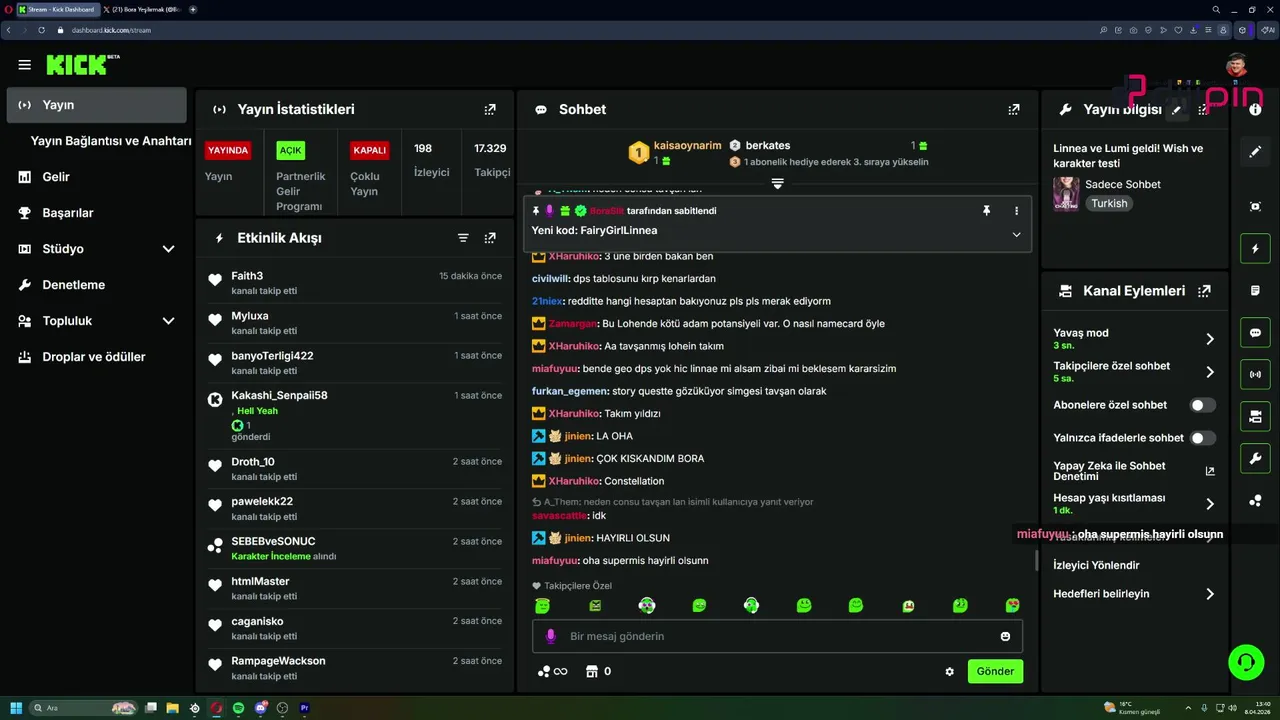The height and width of the screenshot is (720, 1280).
Task: Click the lightning bolt icon in right sidebar
Action: pyautogui.click(x=1255, y=248)
